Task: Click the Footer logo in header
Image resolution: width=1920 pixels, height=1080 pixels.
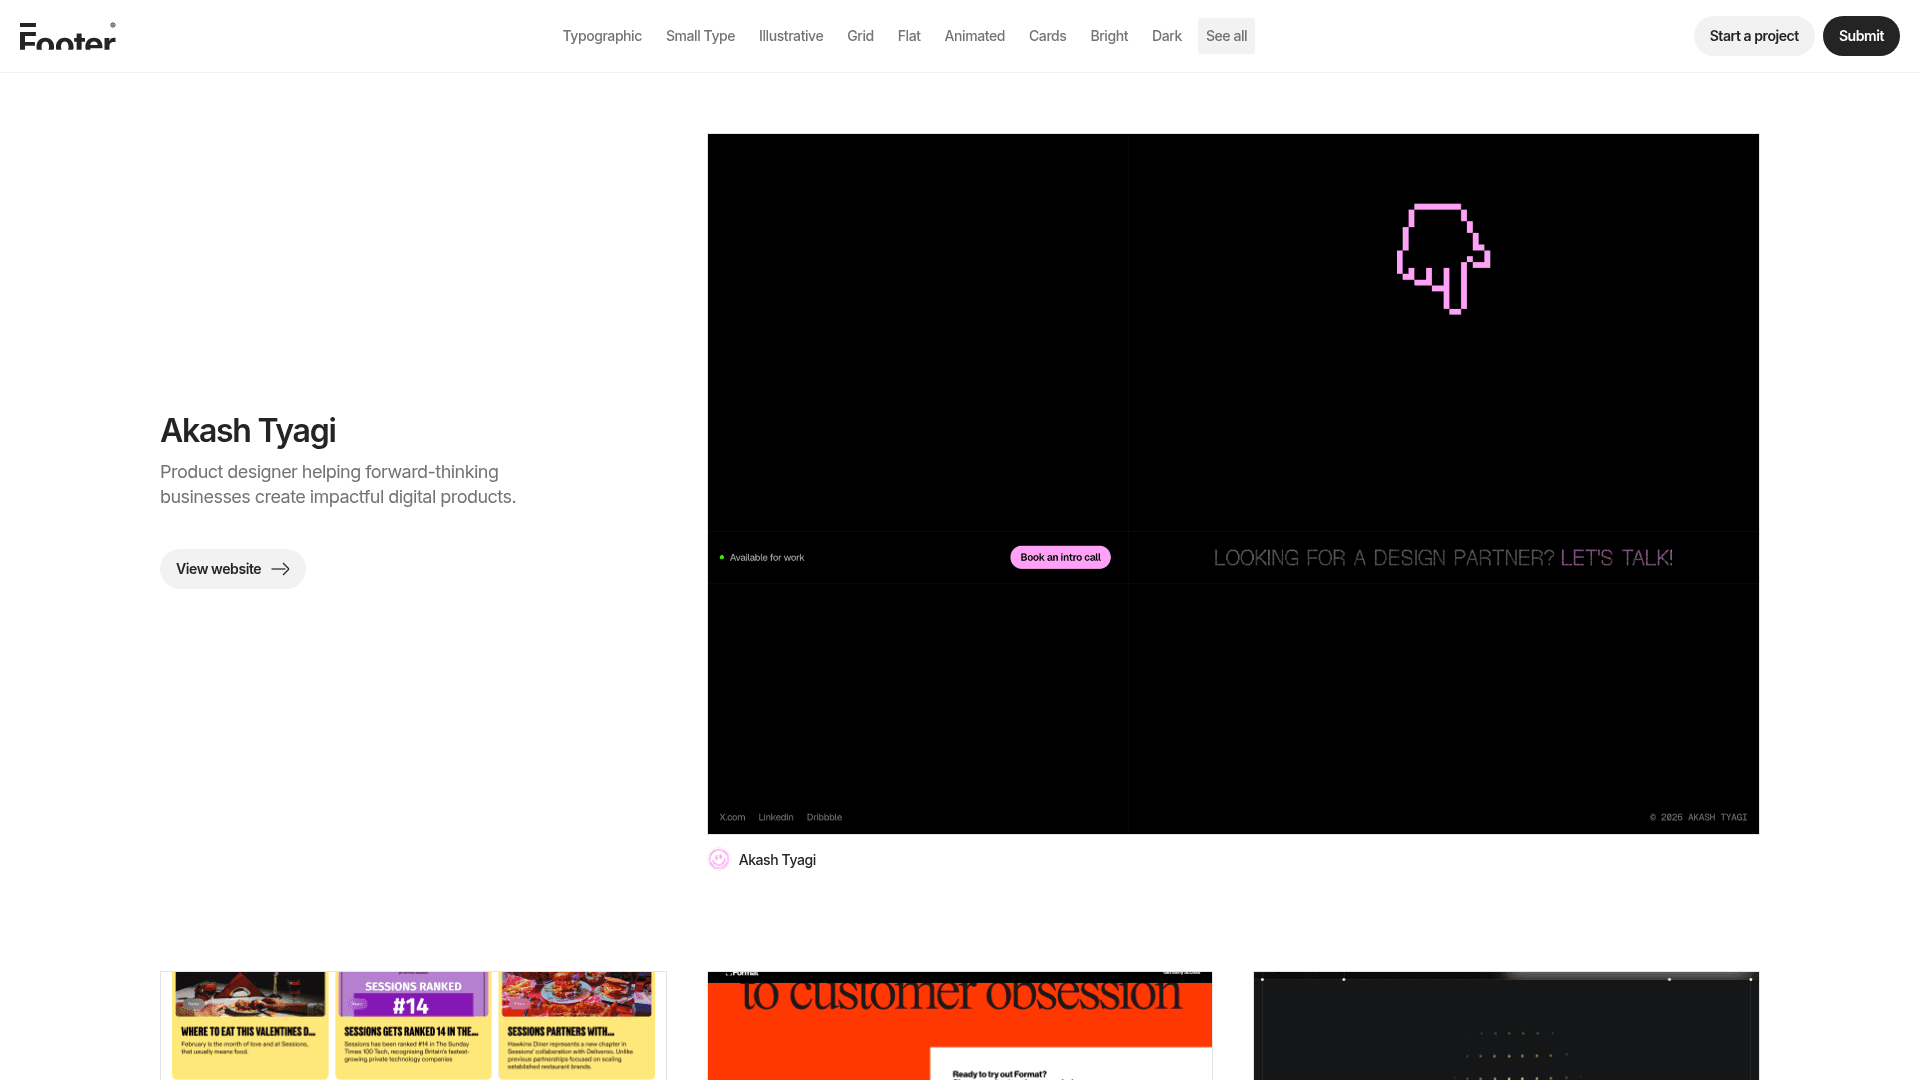Action: click(x=68, y=36)
